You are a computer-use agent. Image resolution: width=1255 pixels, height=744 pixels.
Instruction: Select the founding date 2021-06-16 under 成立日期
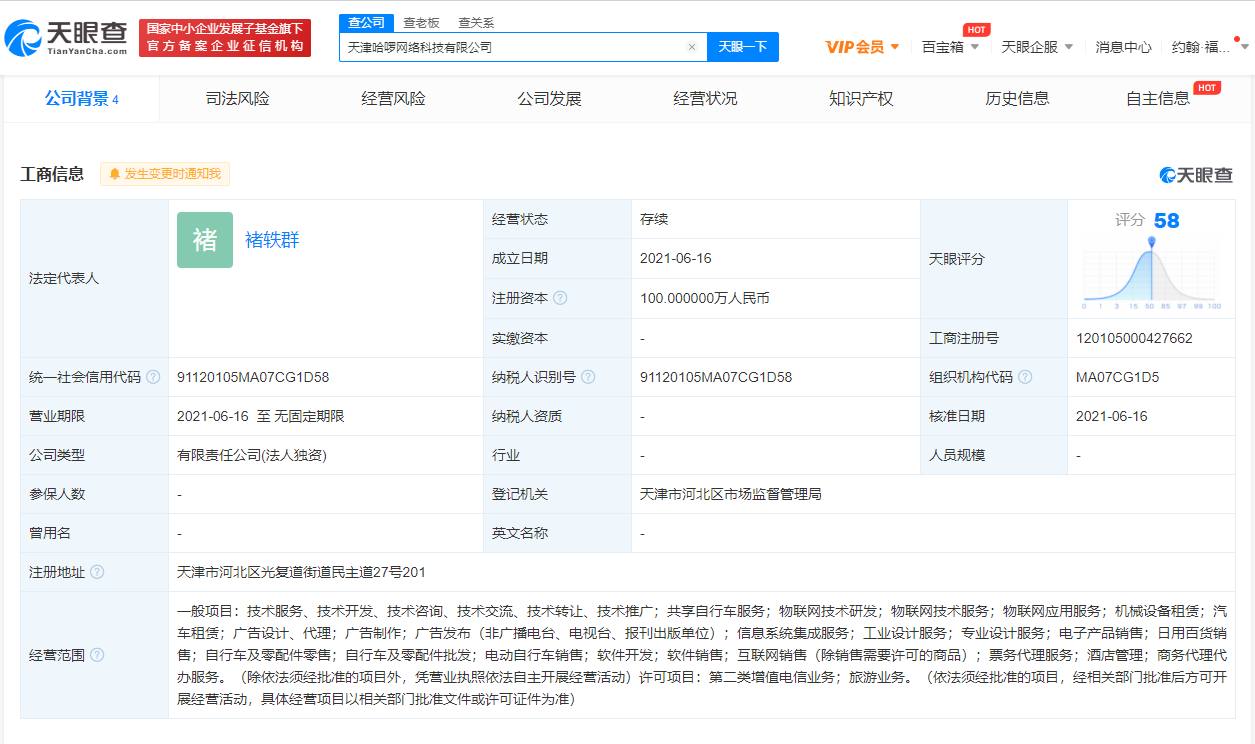pos(675,258)
